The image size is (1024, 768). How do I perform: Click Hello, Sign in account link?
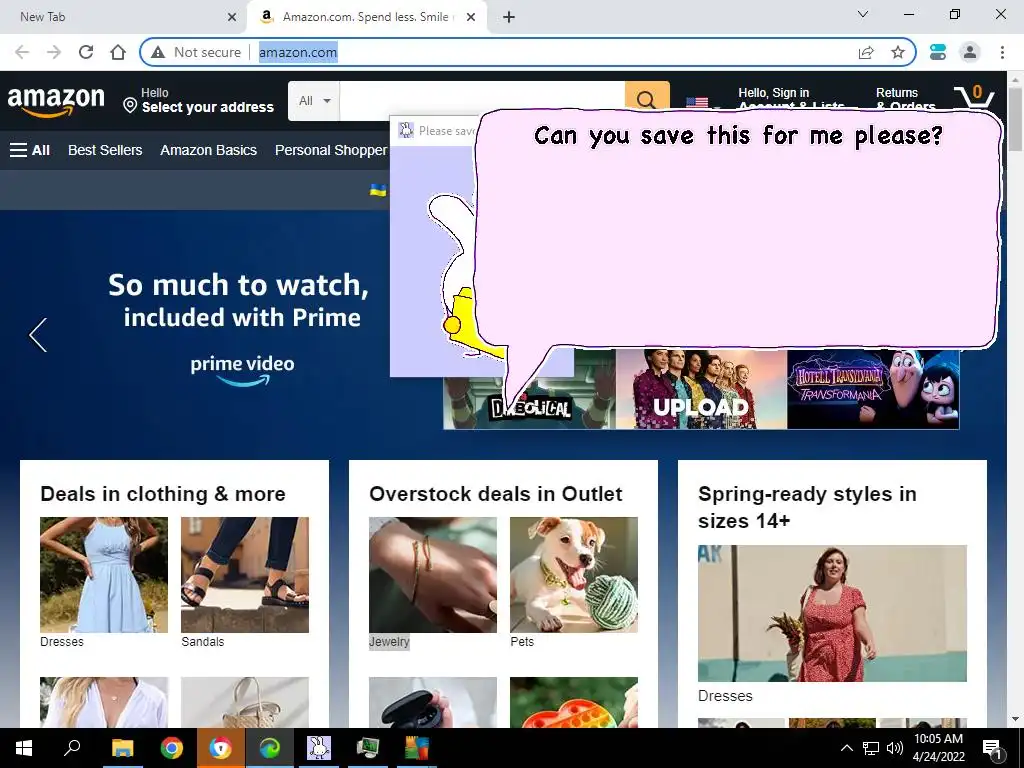[x=791, y=99]
